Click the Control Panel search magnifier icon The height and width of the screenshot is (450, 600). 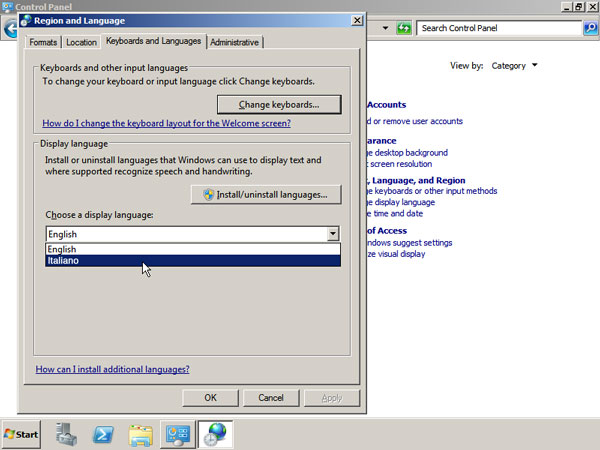tap(591, 28)
